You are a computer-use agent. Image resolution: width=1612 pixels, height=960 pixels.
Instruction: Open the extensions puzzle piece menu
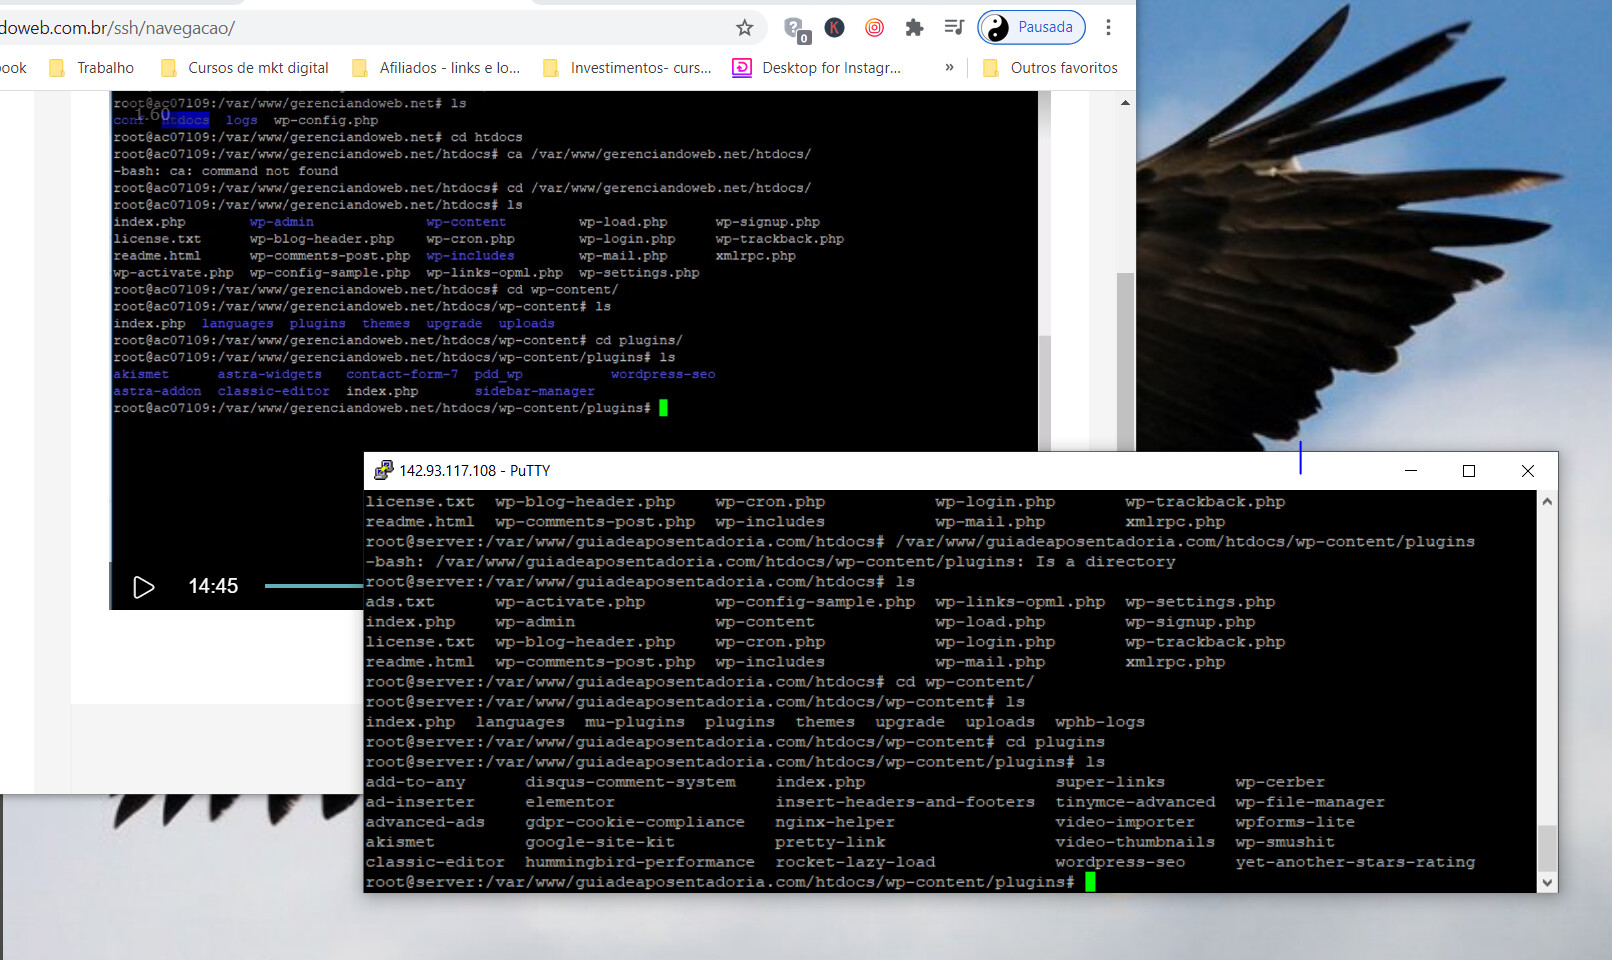tap(914, 28)
